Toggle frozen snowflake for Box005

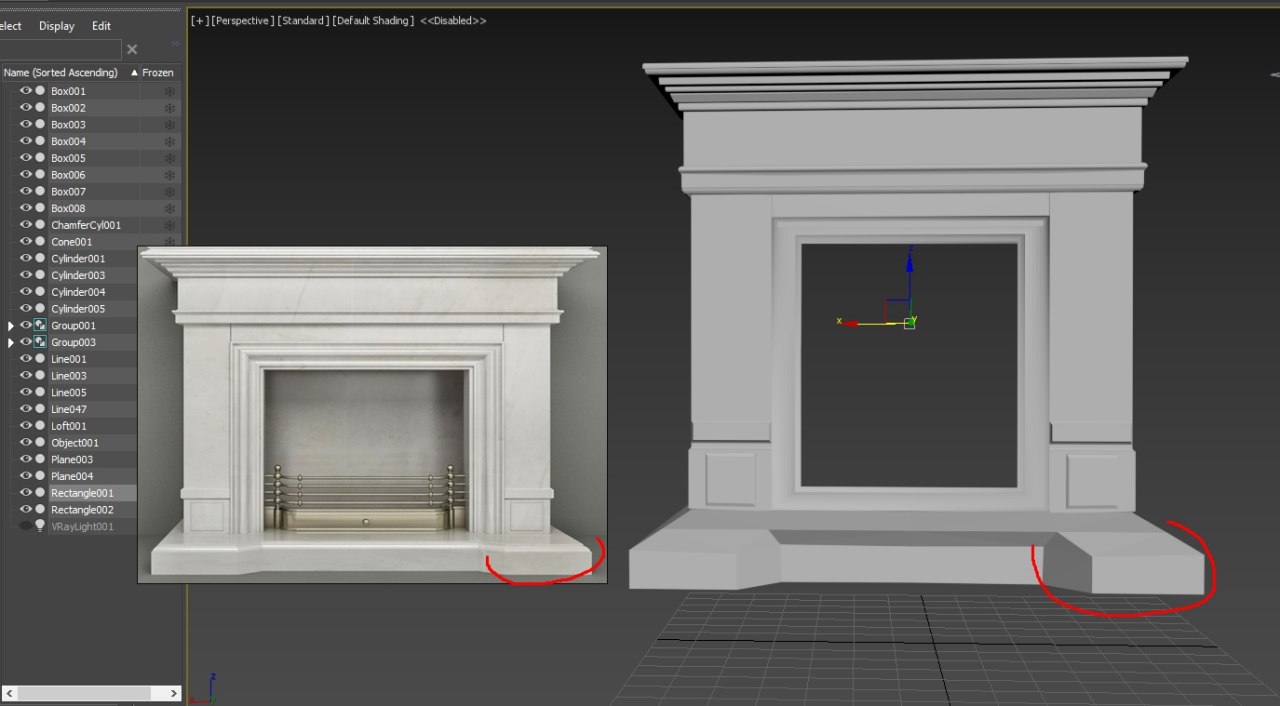[x=169, y=158]
